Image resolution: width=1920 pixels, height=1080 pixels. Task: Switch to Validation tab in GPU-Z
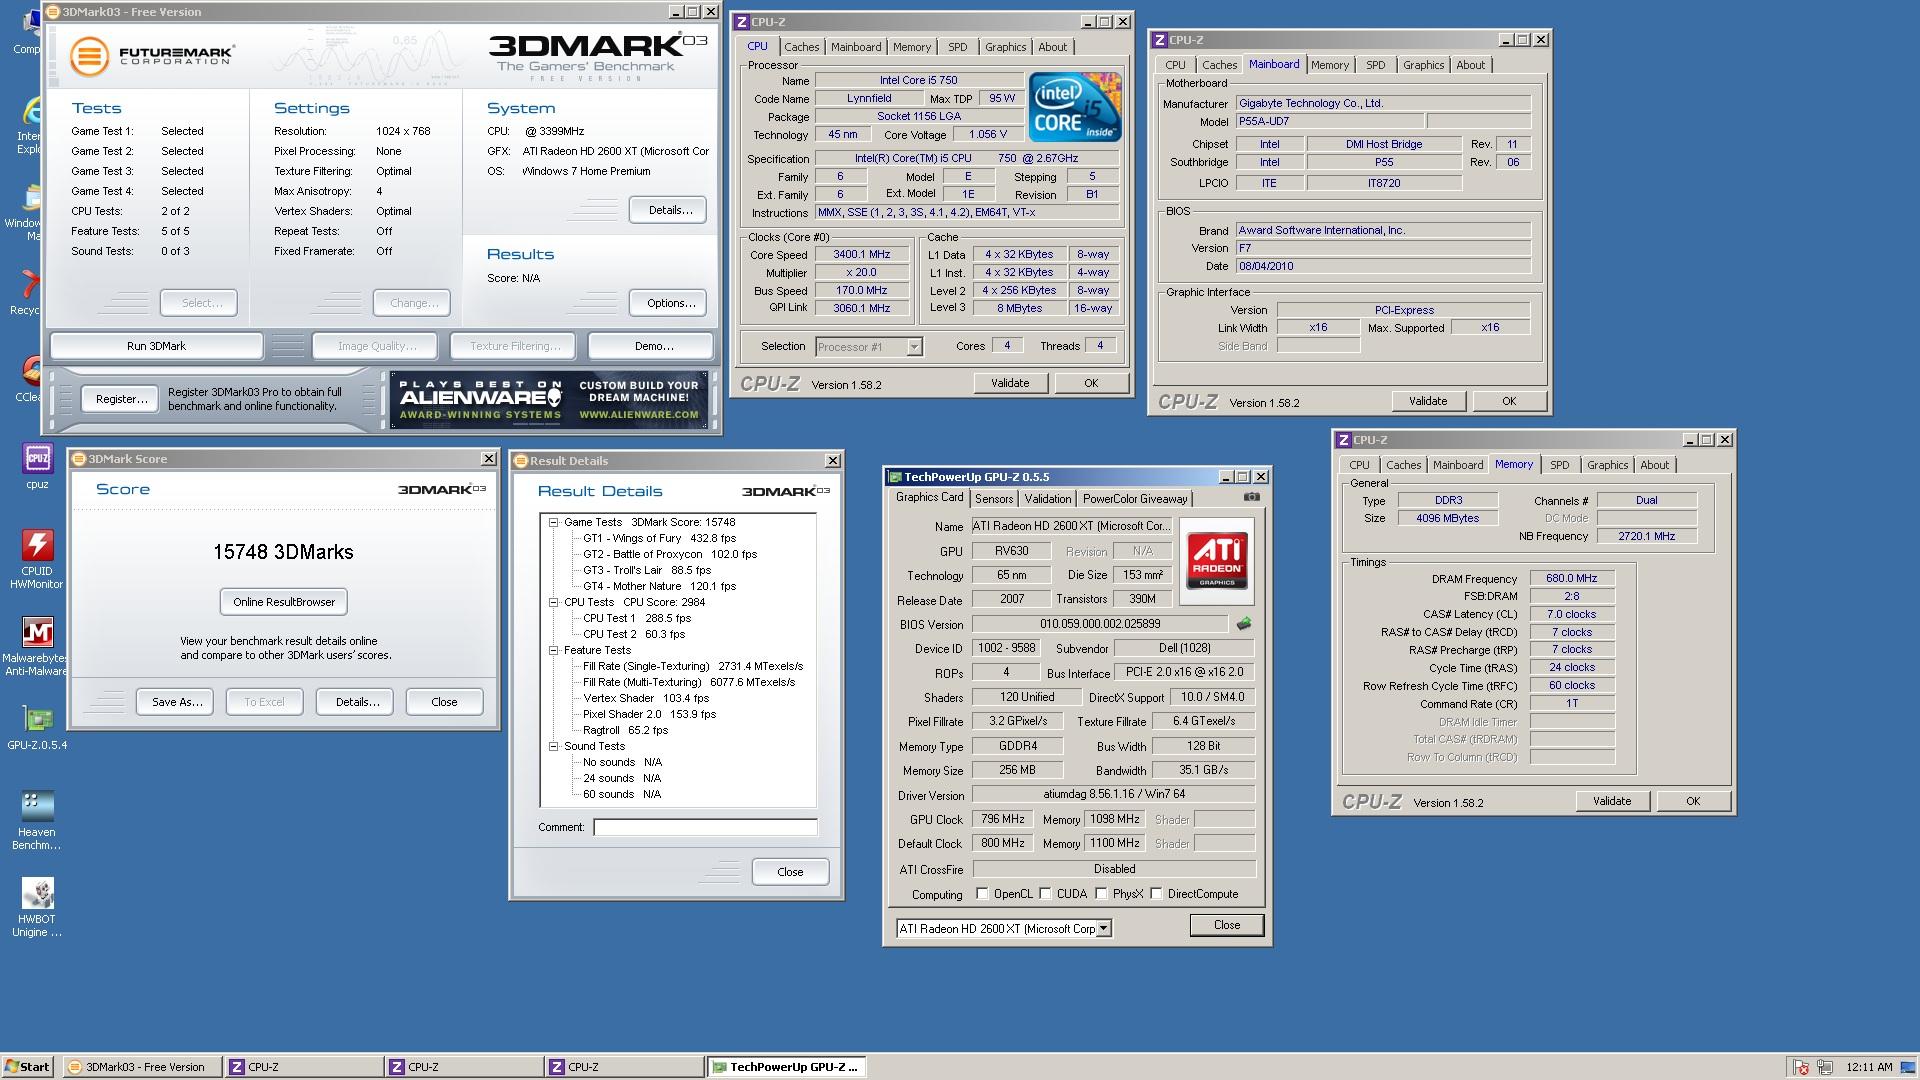[1047, 499]
